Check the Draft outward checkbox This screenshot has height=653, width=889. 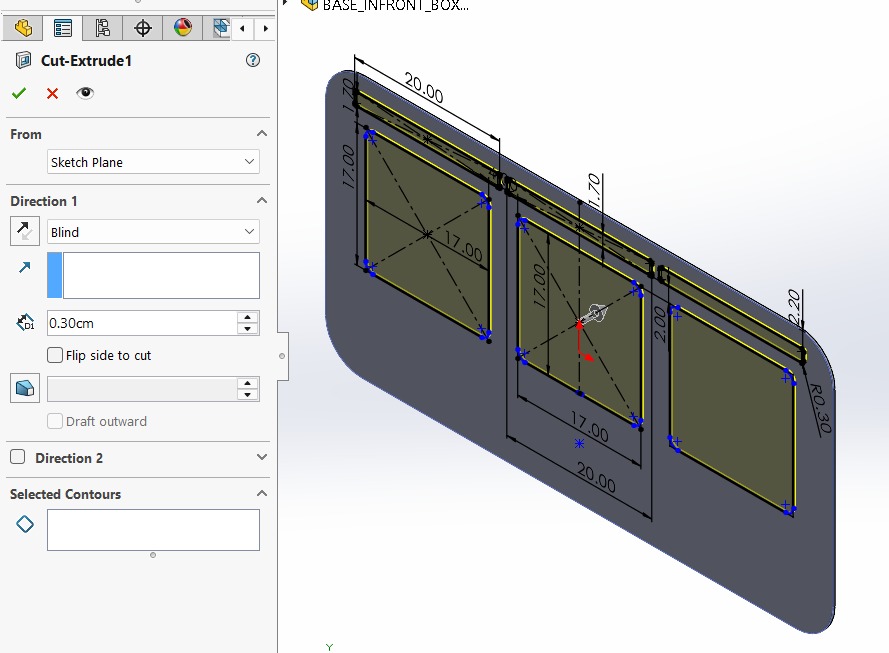(x=55, y=421)
